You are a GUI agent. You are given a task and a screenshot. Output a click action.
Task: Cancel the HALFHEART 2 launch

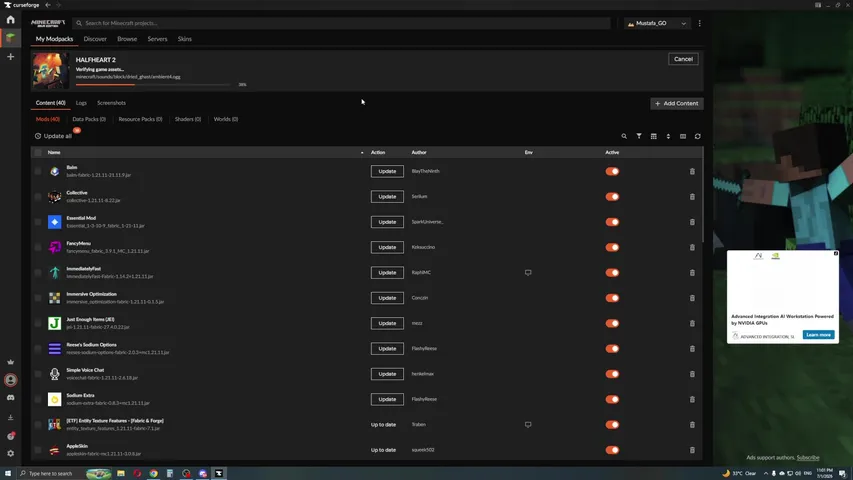coord(683,59)
